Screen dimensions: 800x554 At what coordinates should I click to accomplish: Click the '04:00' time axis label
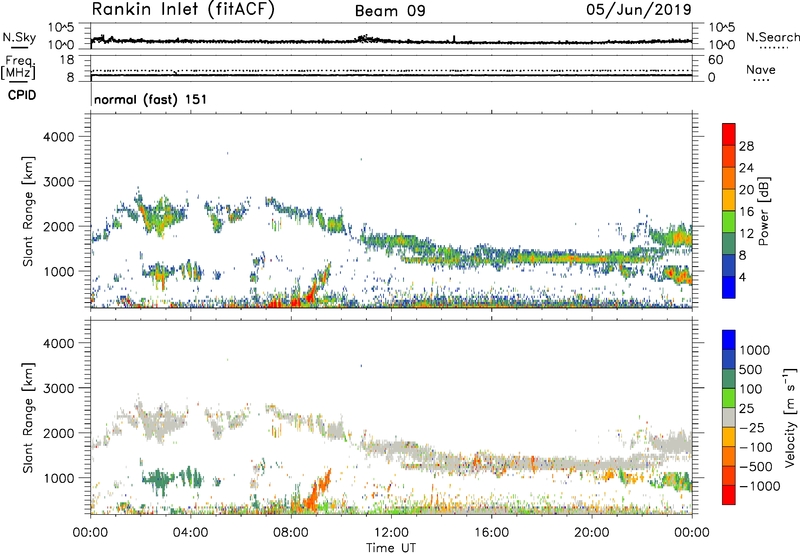(190, 533)
